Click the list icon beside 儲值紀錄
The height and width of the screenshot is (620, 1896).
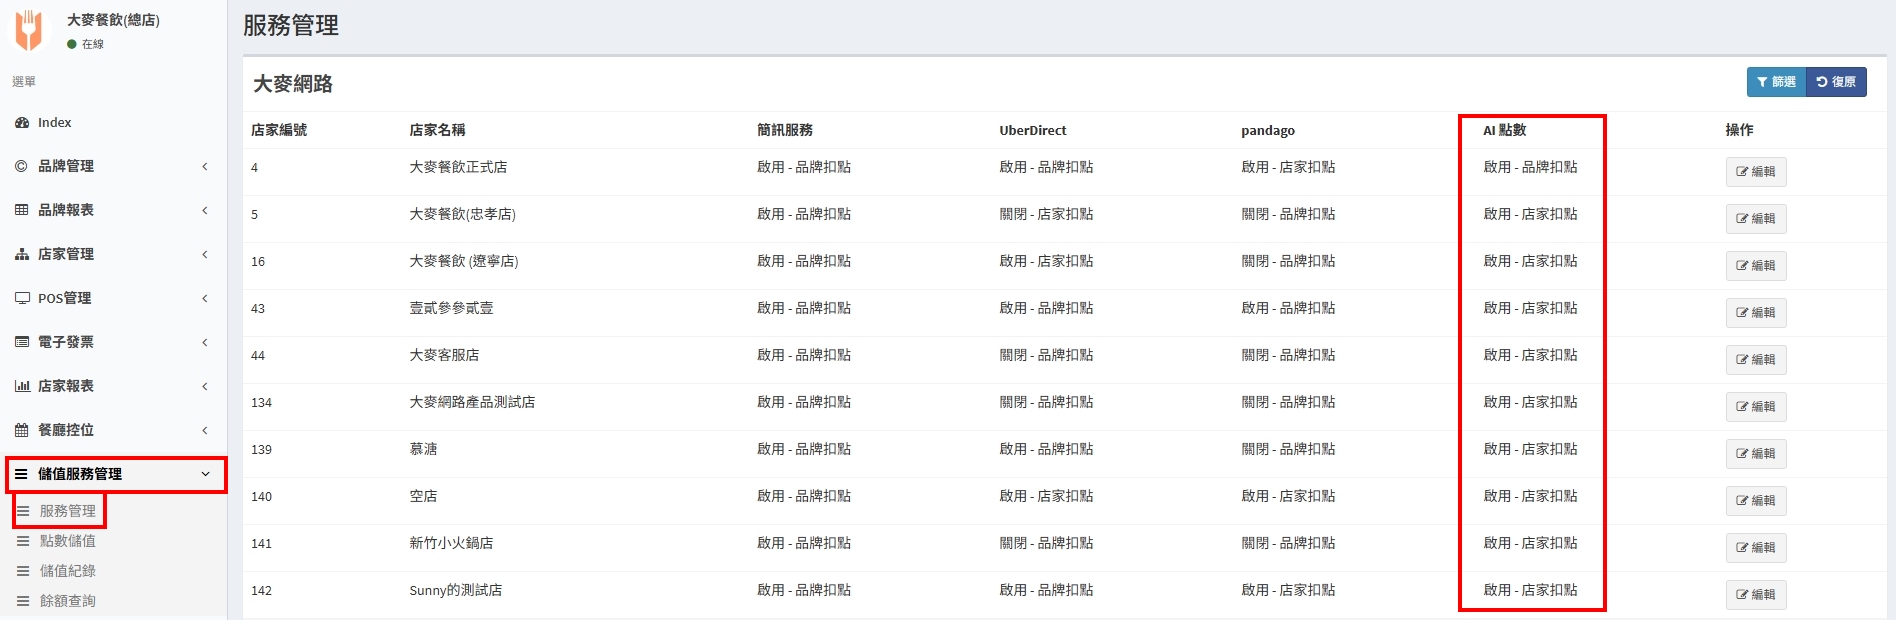click(x=23, y=571)
